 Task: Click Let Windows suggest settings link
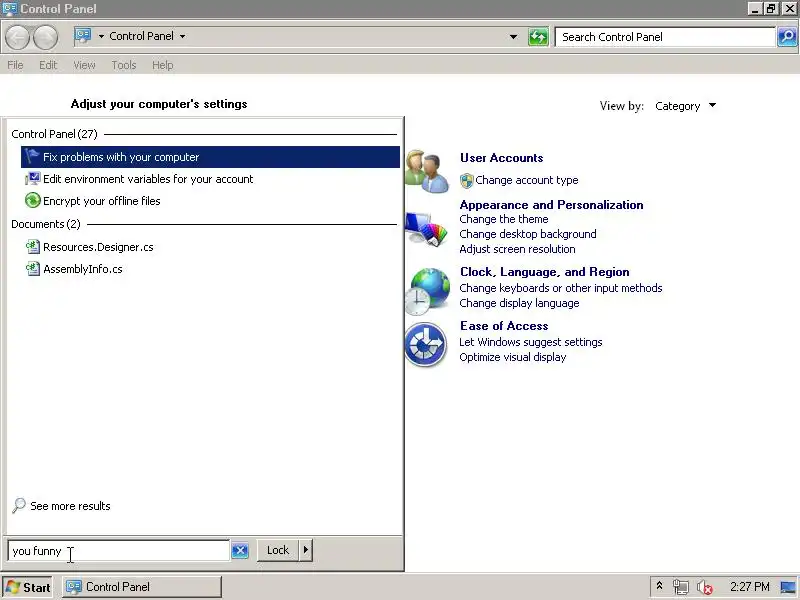[531, 342]
